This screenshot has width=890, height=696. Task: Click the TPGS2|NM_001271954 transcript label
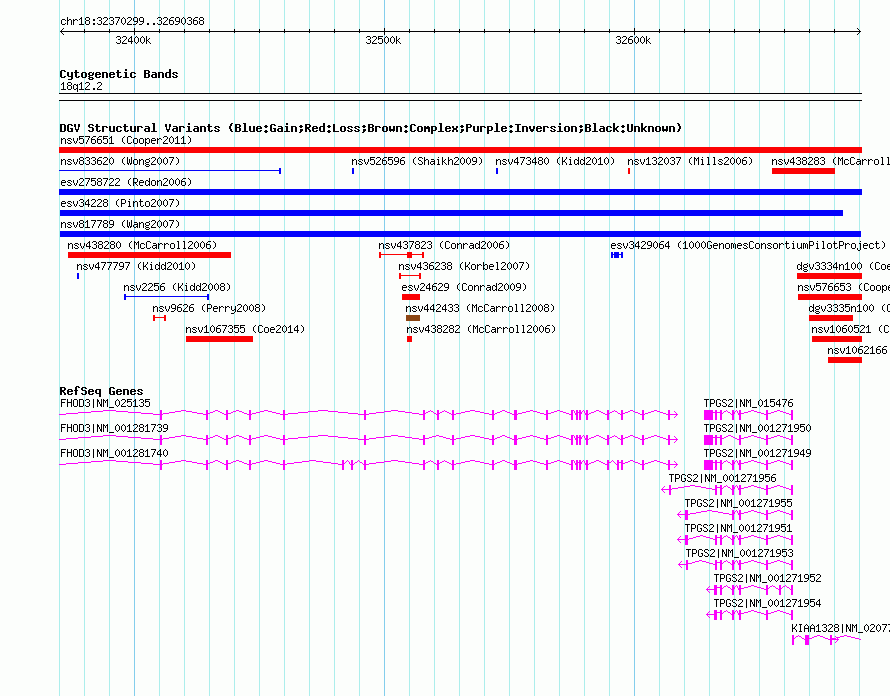coord(767,603)
